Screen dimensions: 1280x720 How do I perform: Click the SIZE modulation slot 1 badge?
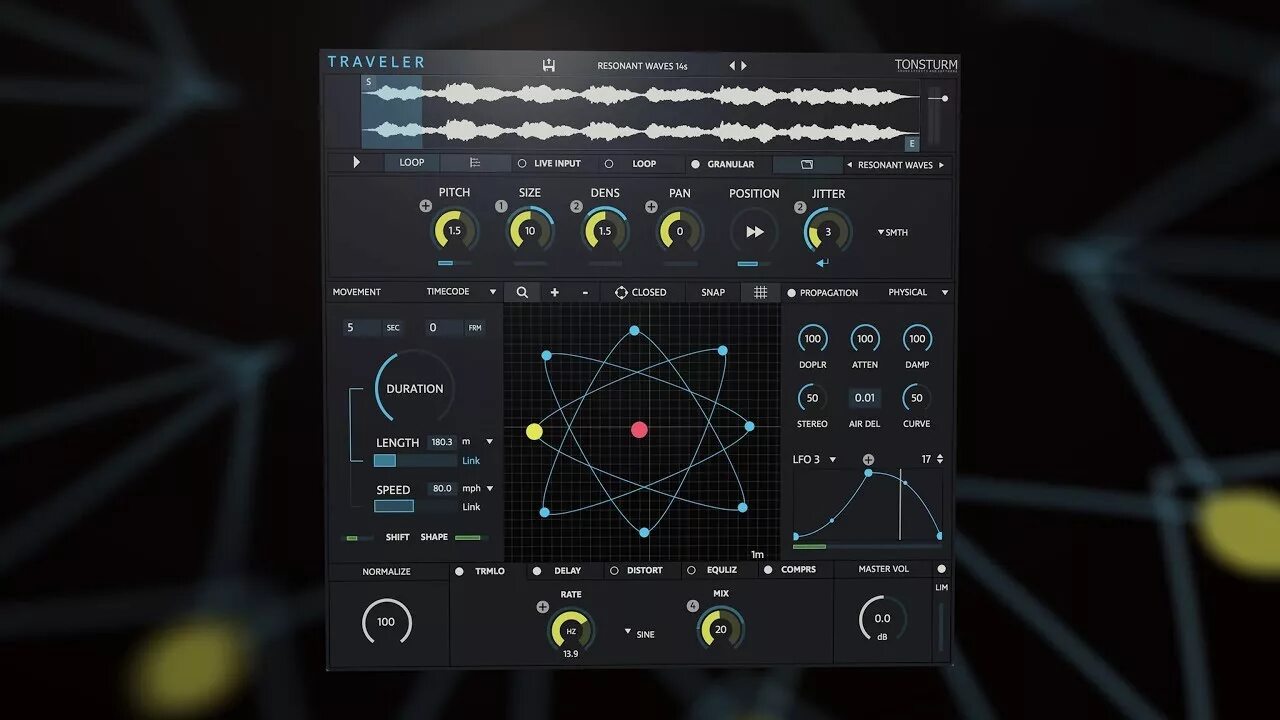tap(501, 206)
